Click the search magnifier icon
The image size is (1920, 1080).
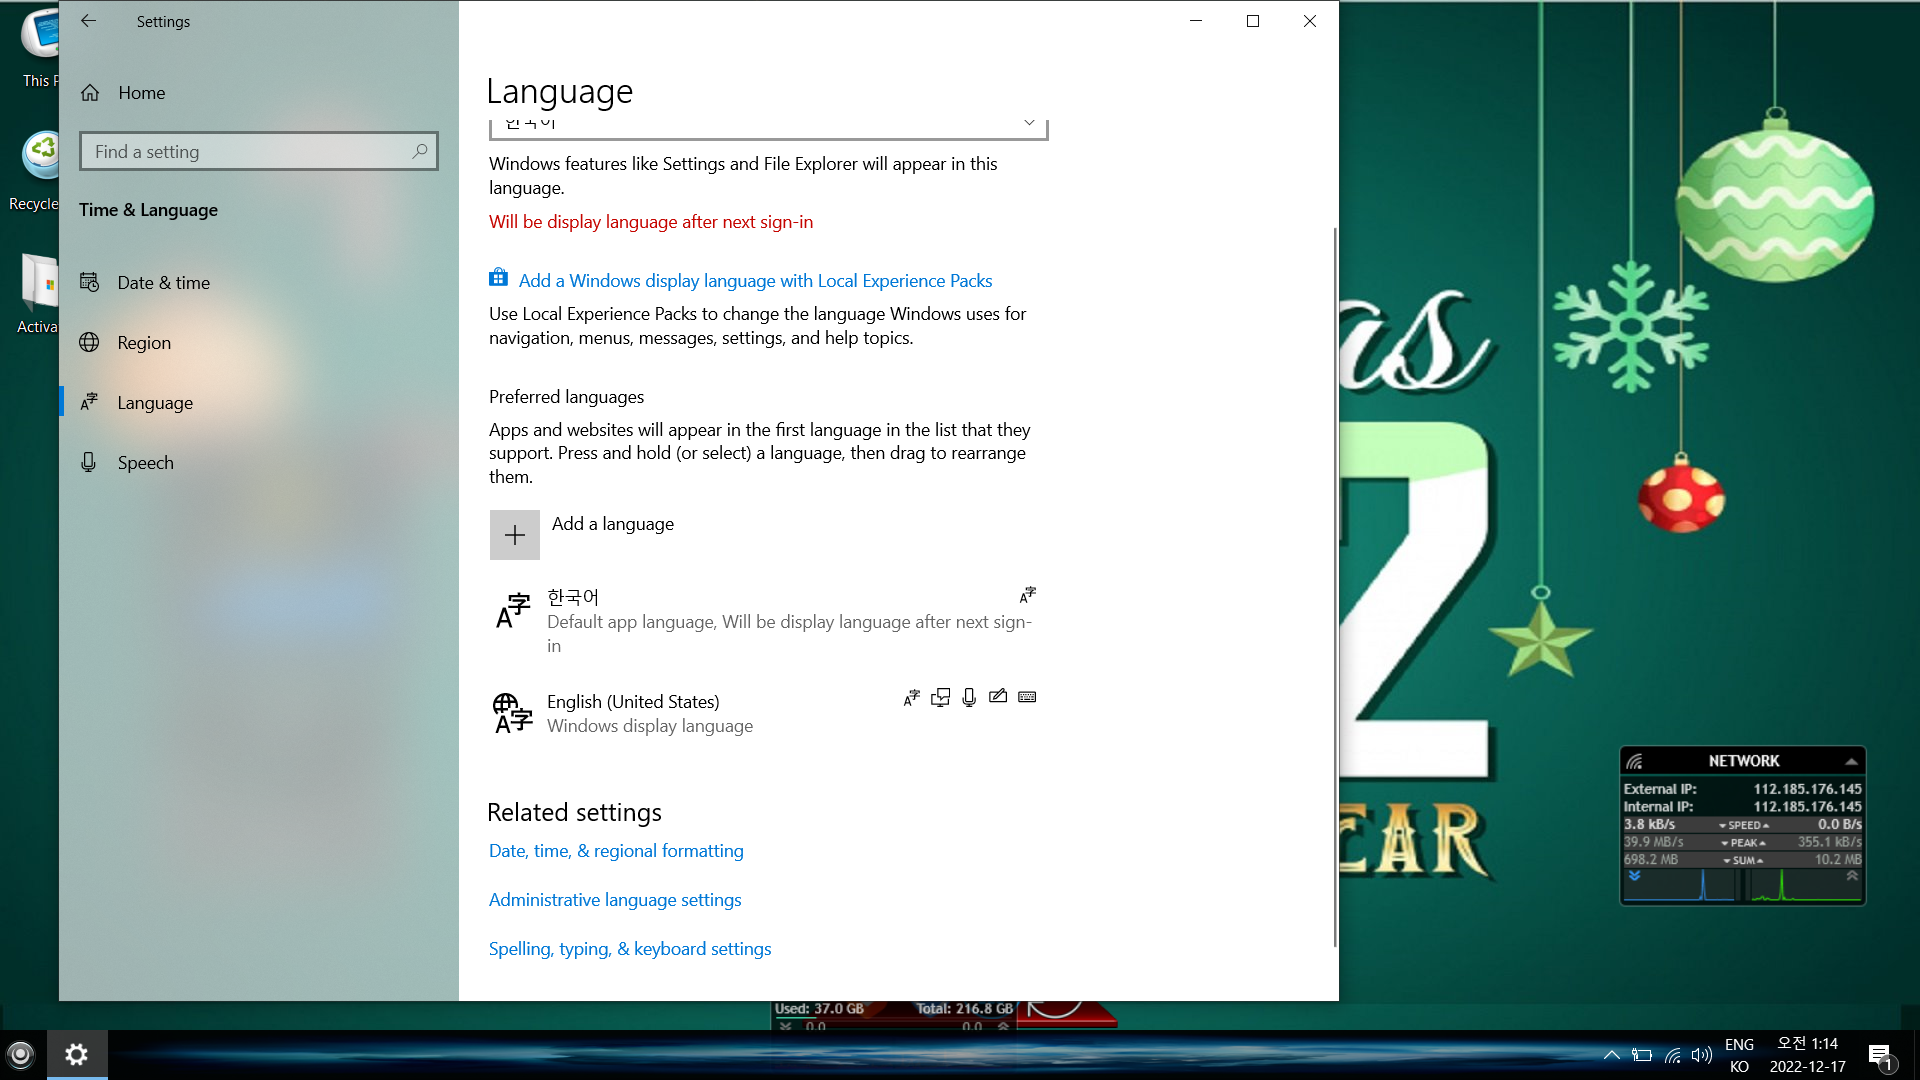coord(420,151)
